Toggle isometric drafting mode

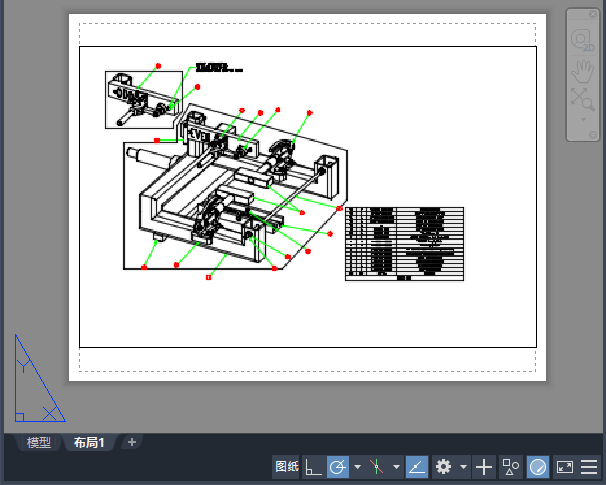click(376, 467)
